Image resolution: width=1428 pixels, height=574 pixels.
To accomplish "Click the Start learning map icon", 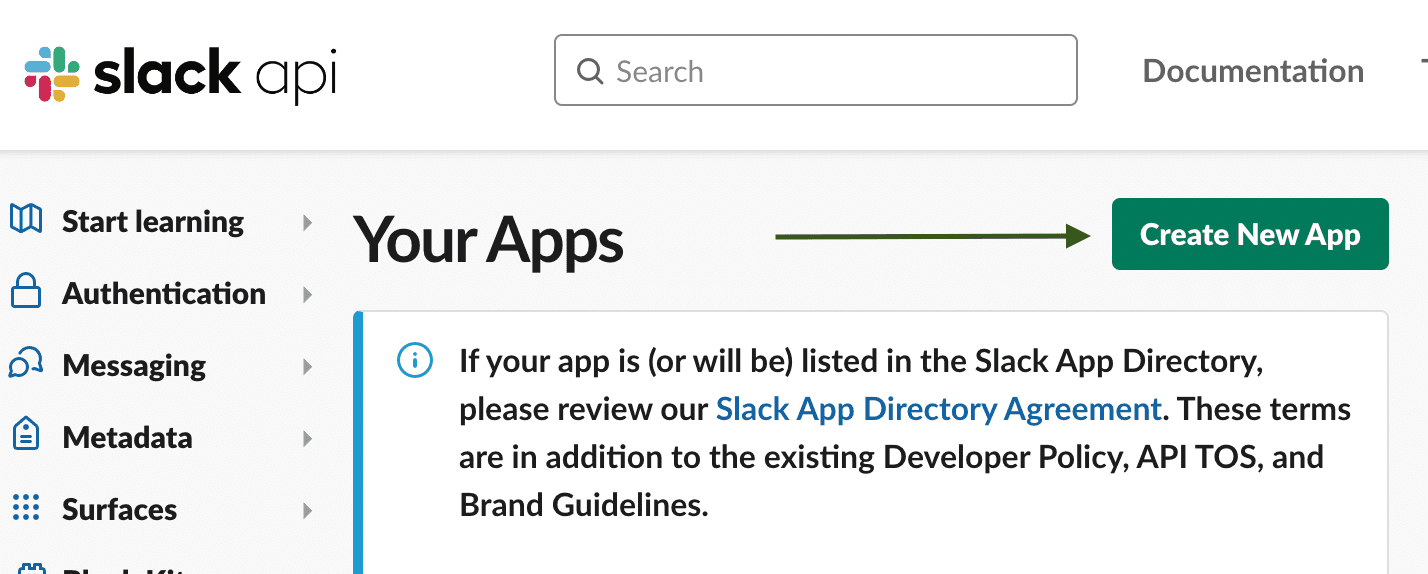I will click(25, 220).
